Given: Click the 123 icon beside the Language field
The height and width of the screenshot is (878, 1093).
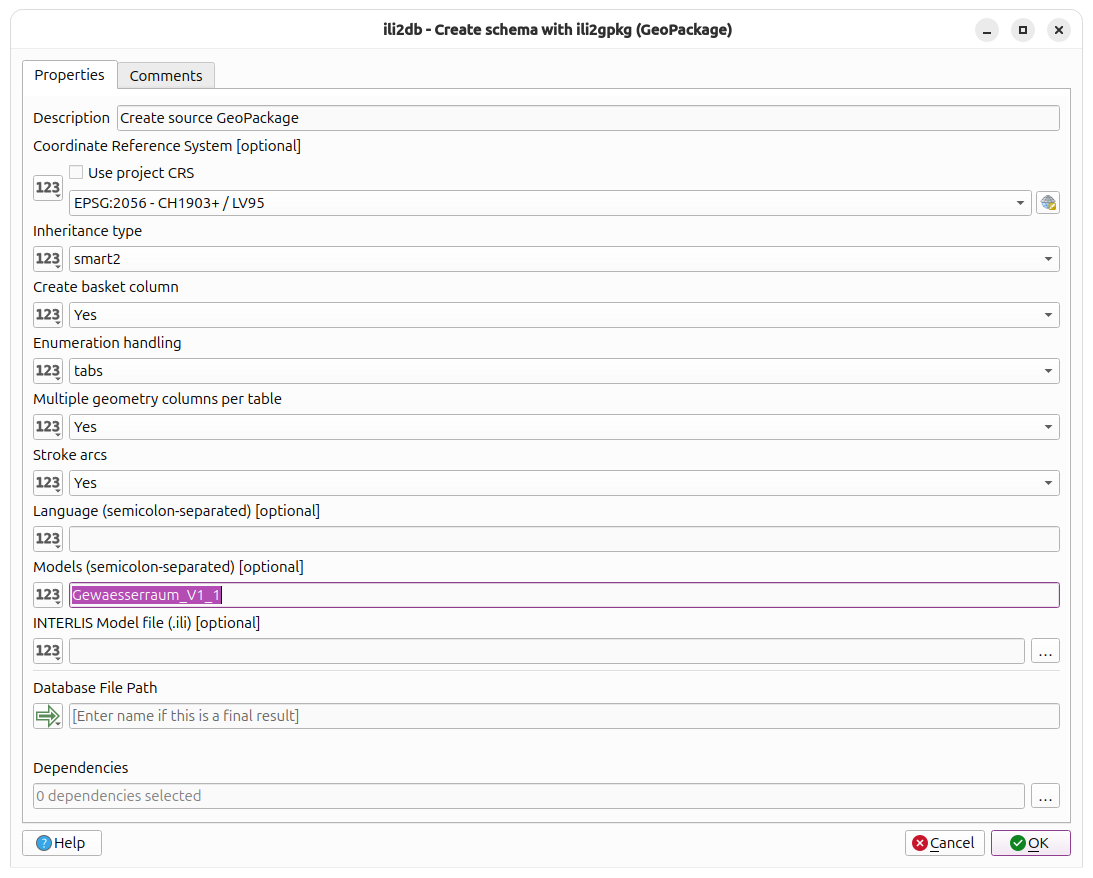Looking at the screenshot, I should 47,539.
